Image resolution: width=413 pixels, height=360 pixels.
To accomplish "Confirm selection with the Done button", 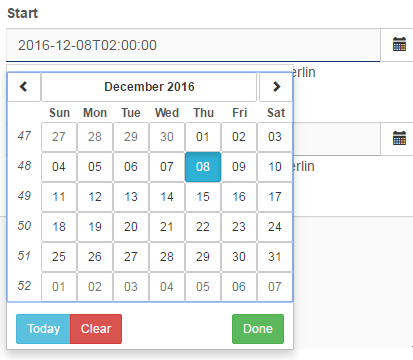I will click(258, 329).
